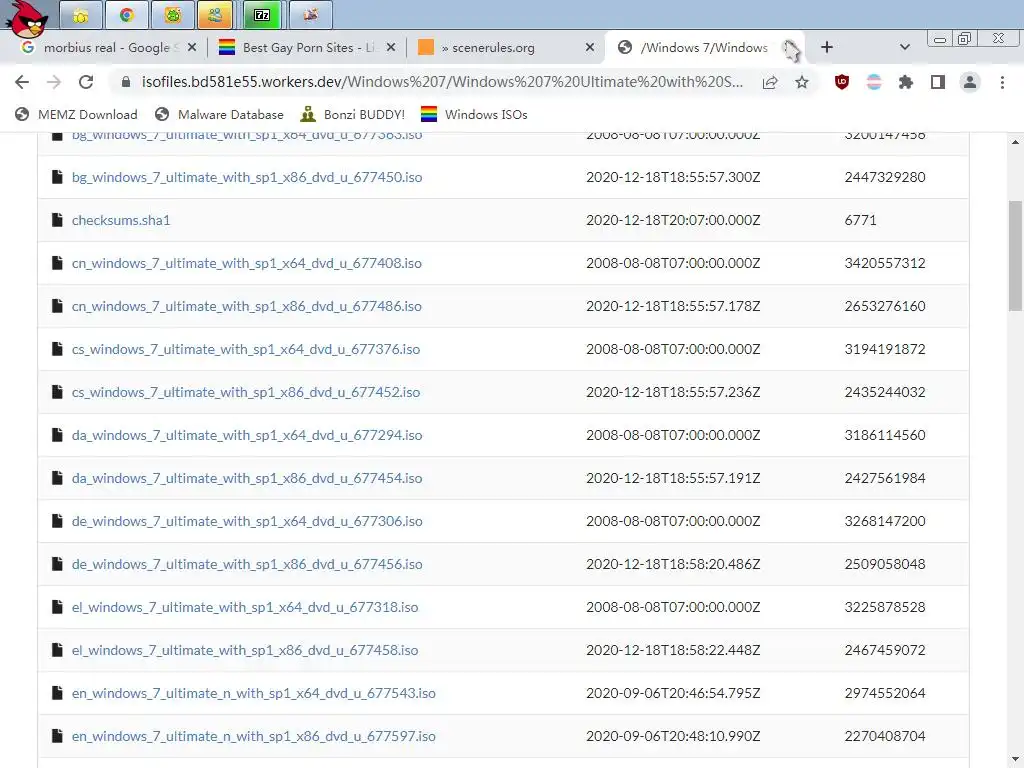The width and height of the screenshot is (1024, 768).
Task: Download da_windows_7 x86 677454 iso
Action: (247, 478)
